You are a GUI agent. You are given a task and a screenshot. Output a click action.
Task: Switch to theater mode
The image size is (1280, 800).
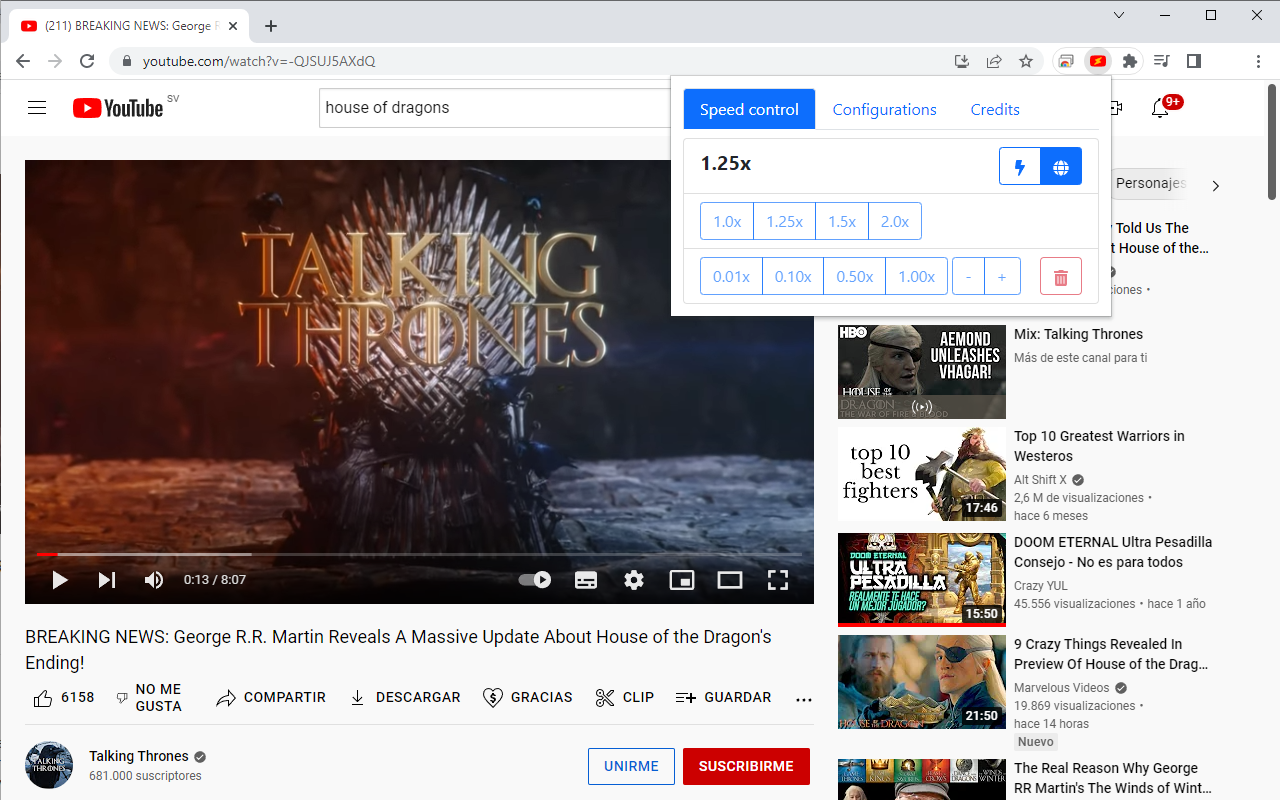[x=730, y=580]
